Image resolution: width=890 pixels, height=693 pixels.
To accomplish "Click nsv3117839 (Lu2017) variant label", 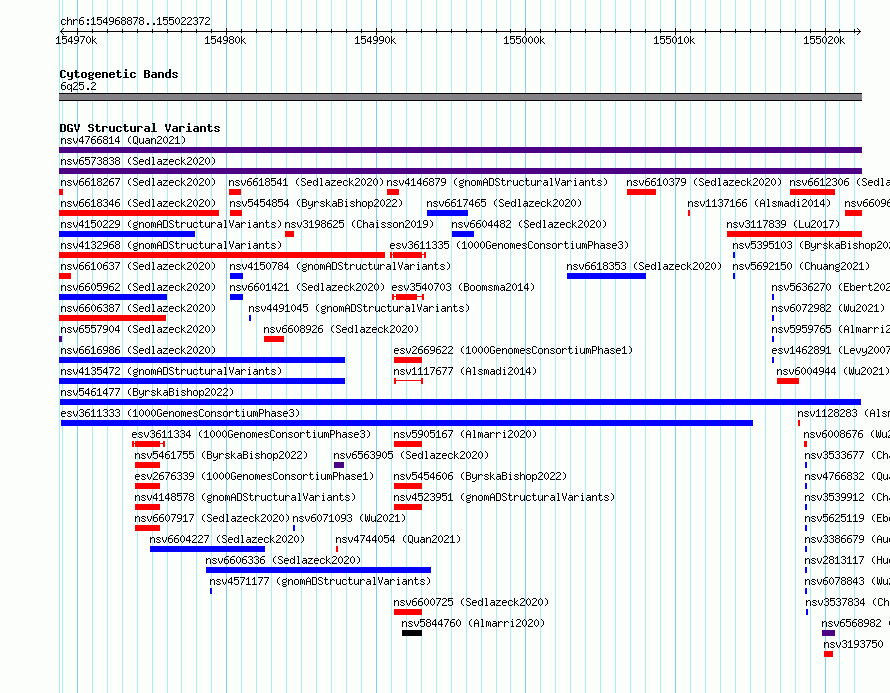I will pyautogui.click(x=783, y=224).
